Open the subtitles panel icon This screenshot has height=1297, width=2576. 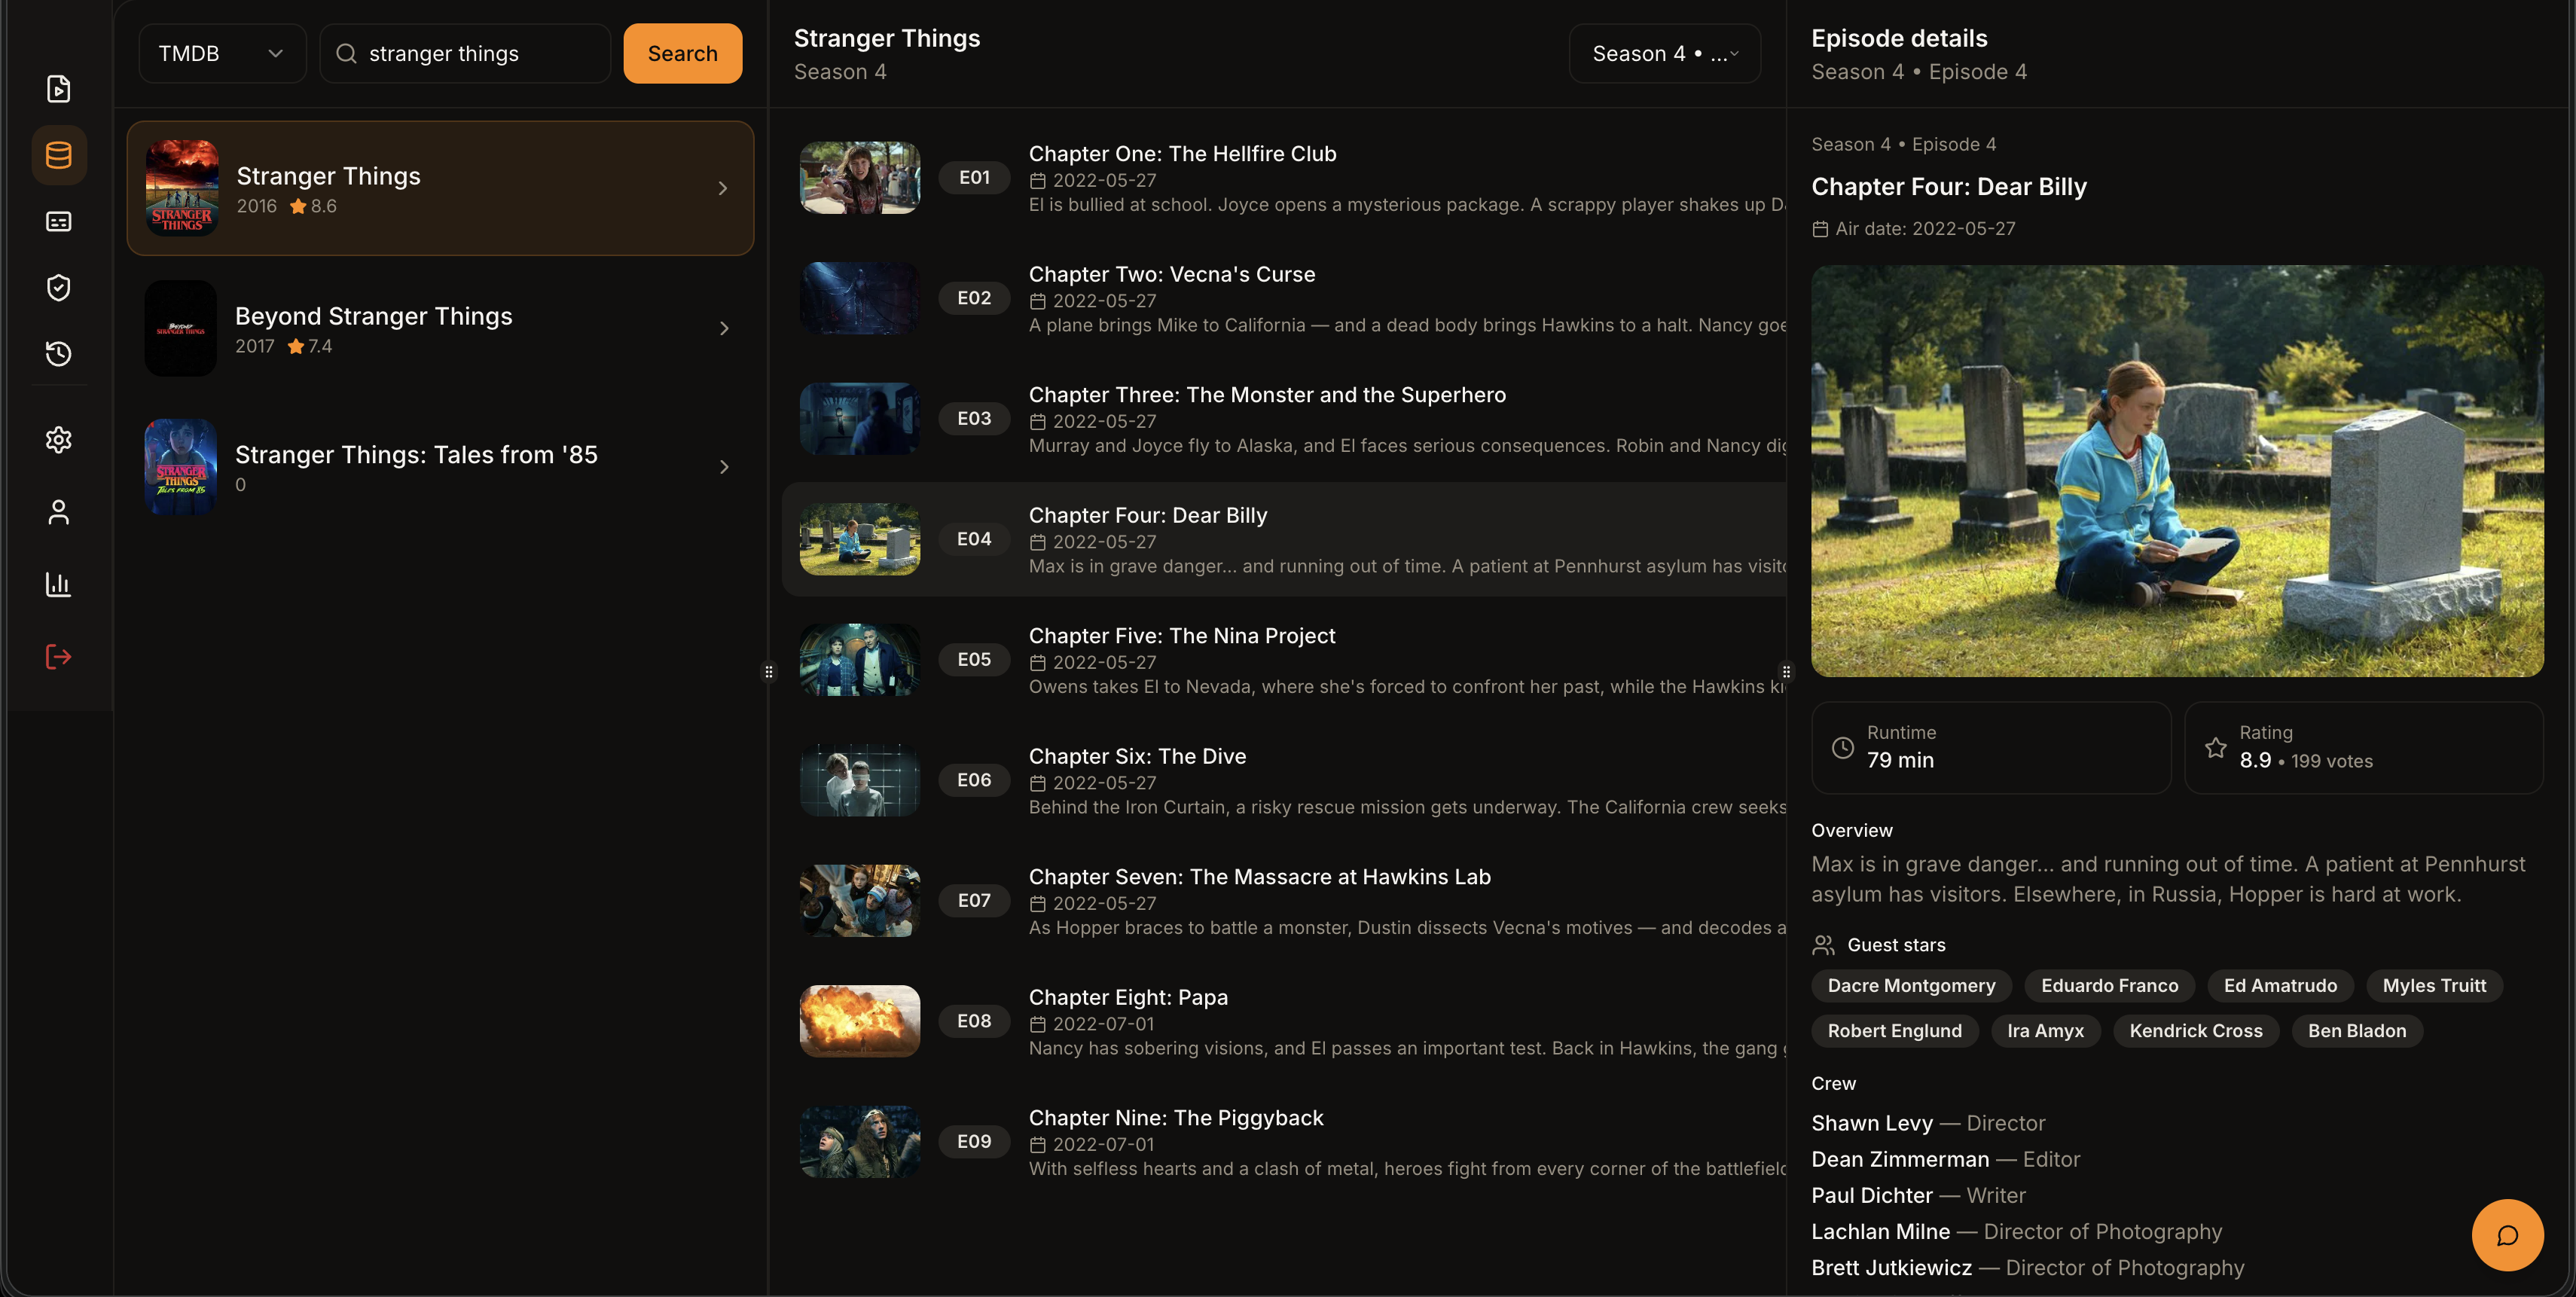(x=58, y=221)
